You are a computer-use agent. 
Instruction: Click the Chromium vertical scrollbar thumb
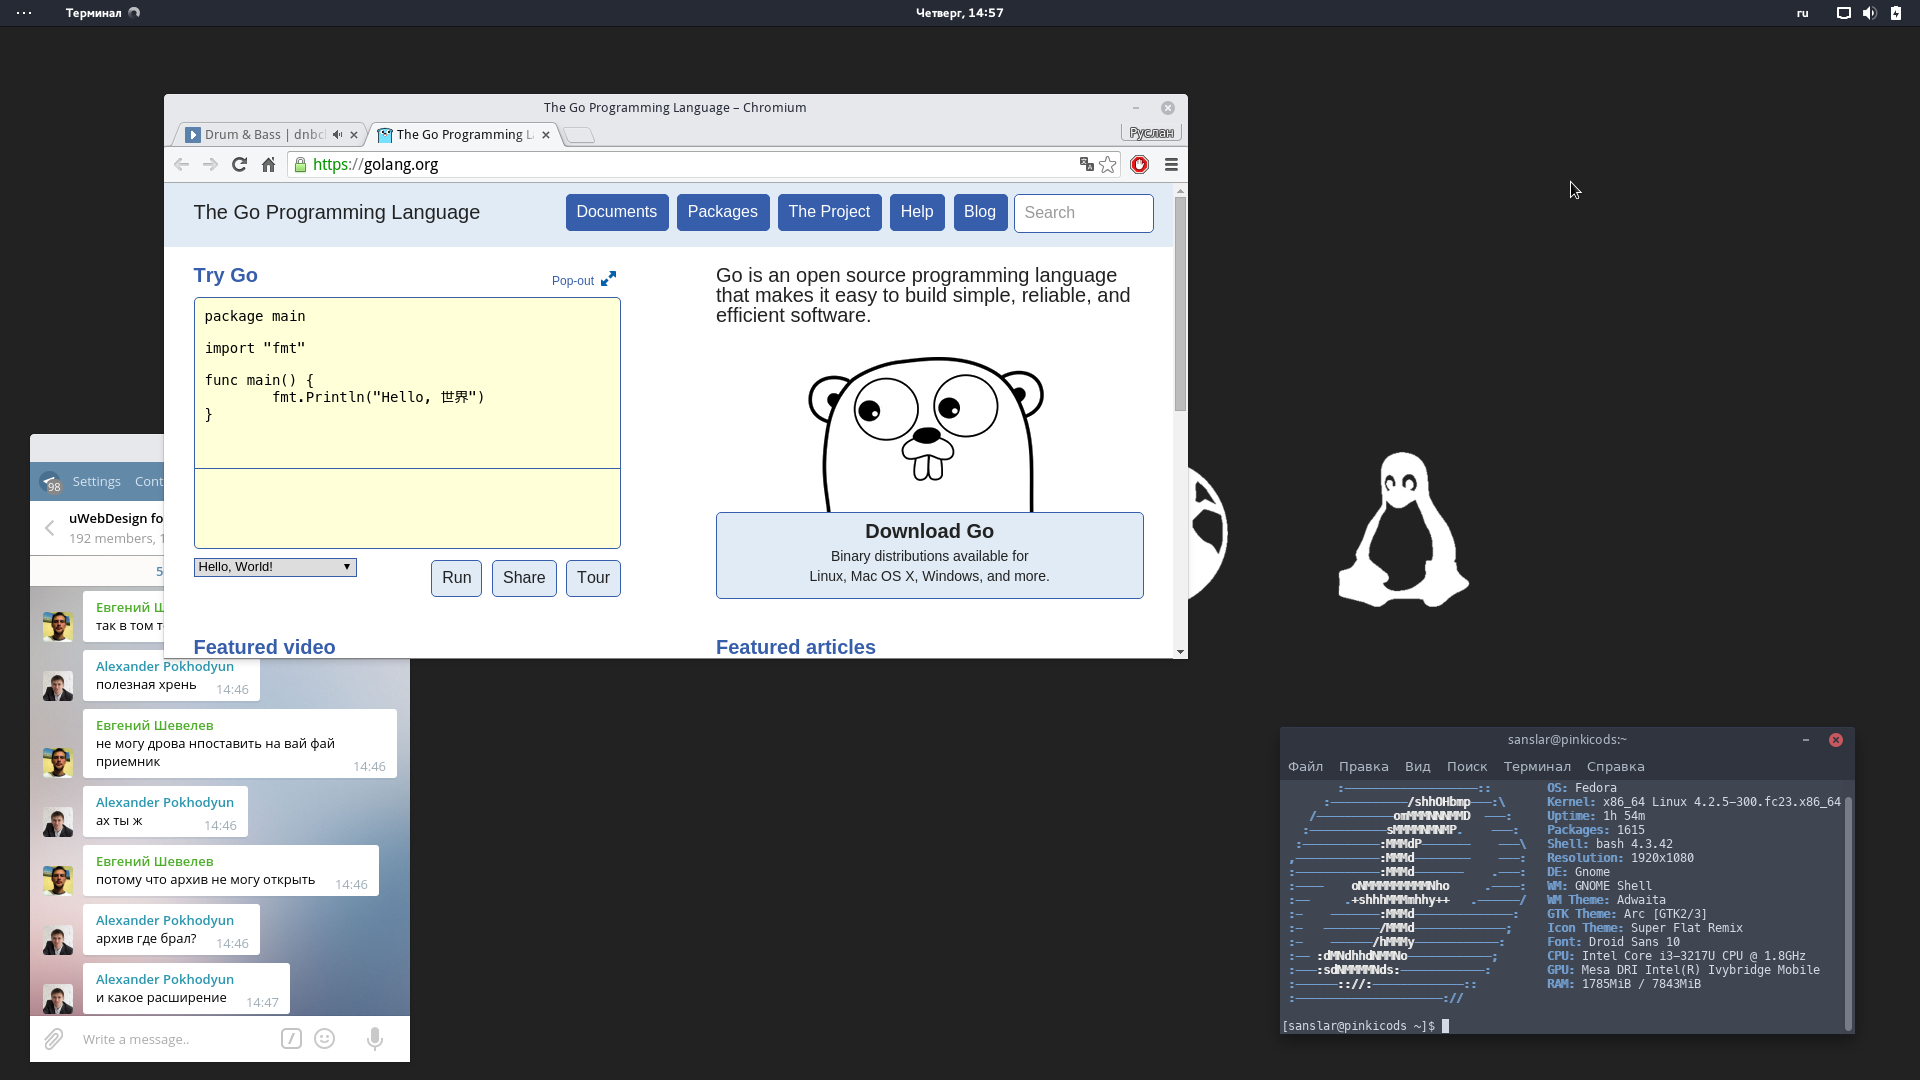pos(1180,303)
